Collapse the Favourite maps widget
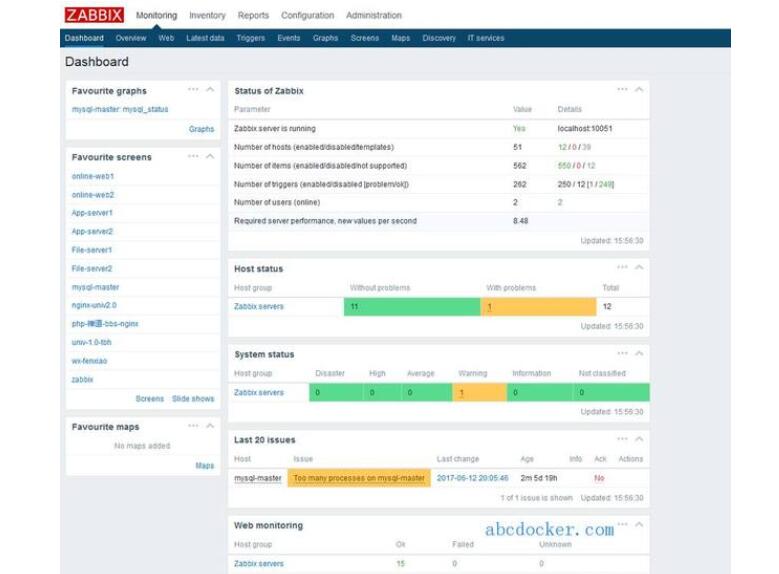Image resolution: width=779 pixels, height=574 pixels. 210,426
